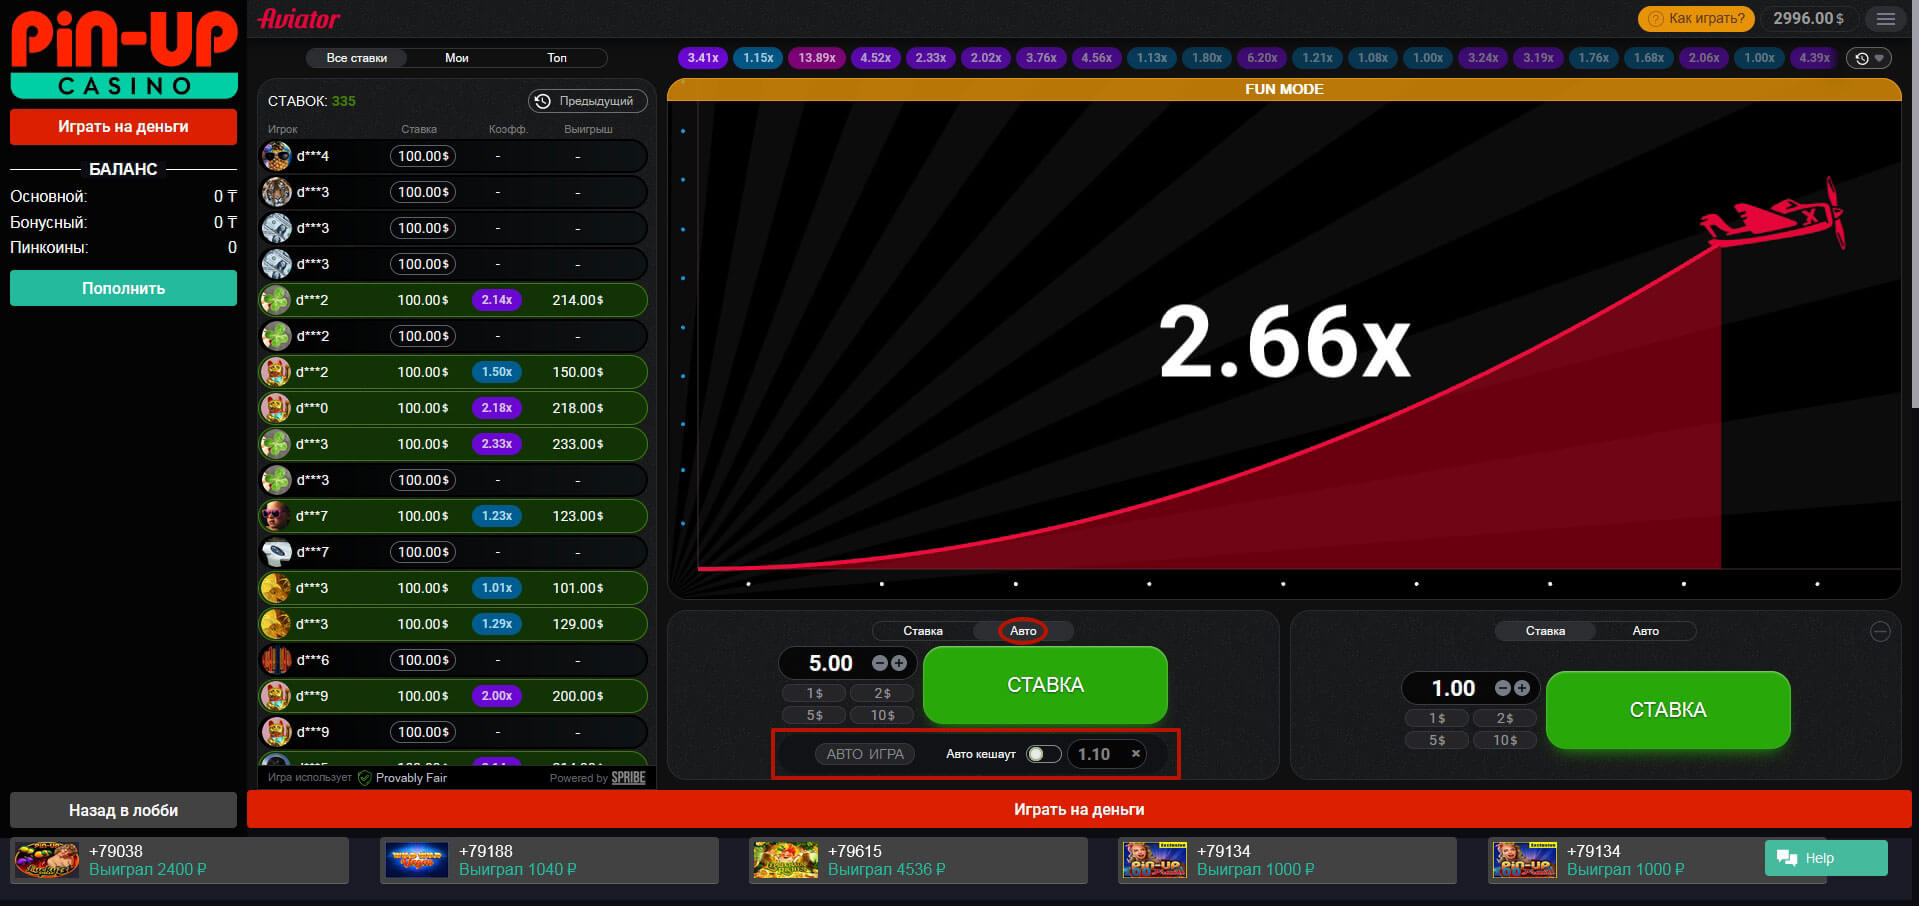Choose 5$ preset in left bet panel
The width and height of the screenshot is (1919, 906).
coord(814,715)
